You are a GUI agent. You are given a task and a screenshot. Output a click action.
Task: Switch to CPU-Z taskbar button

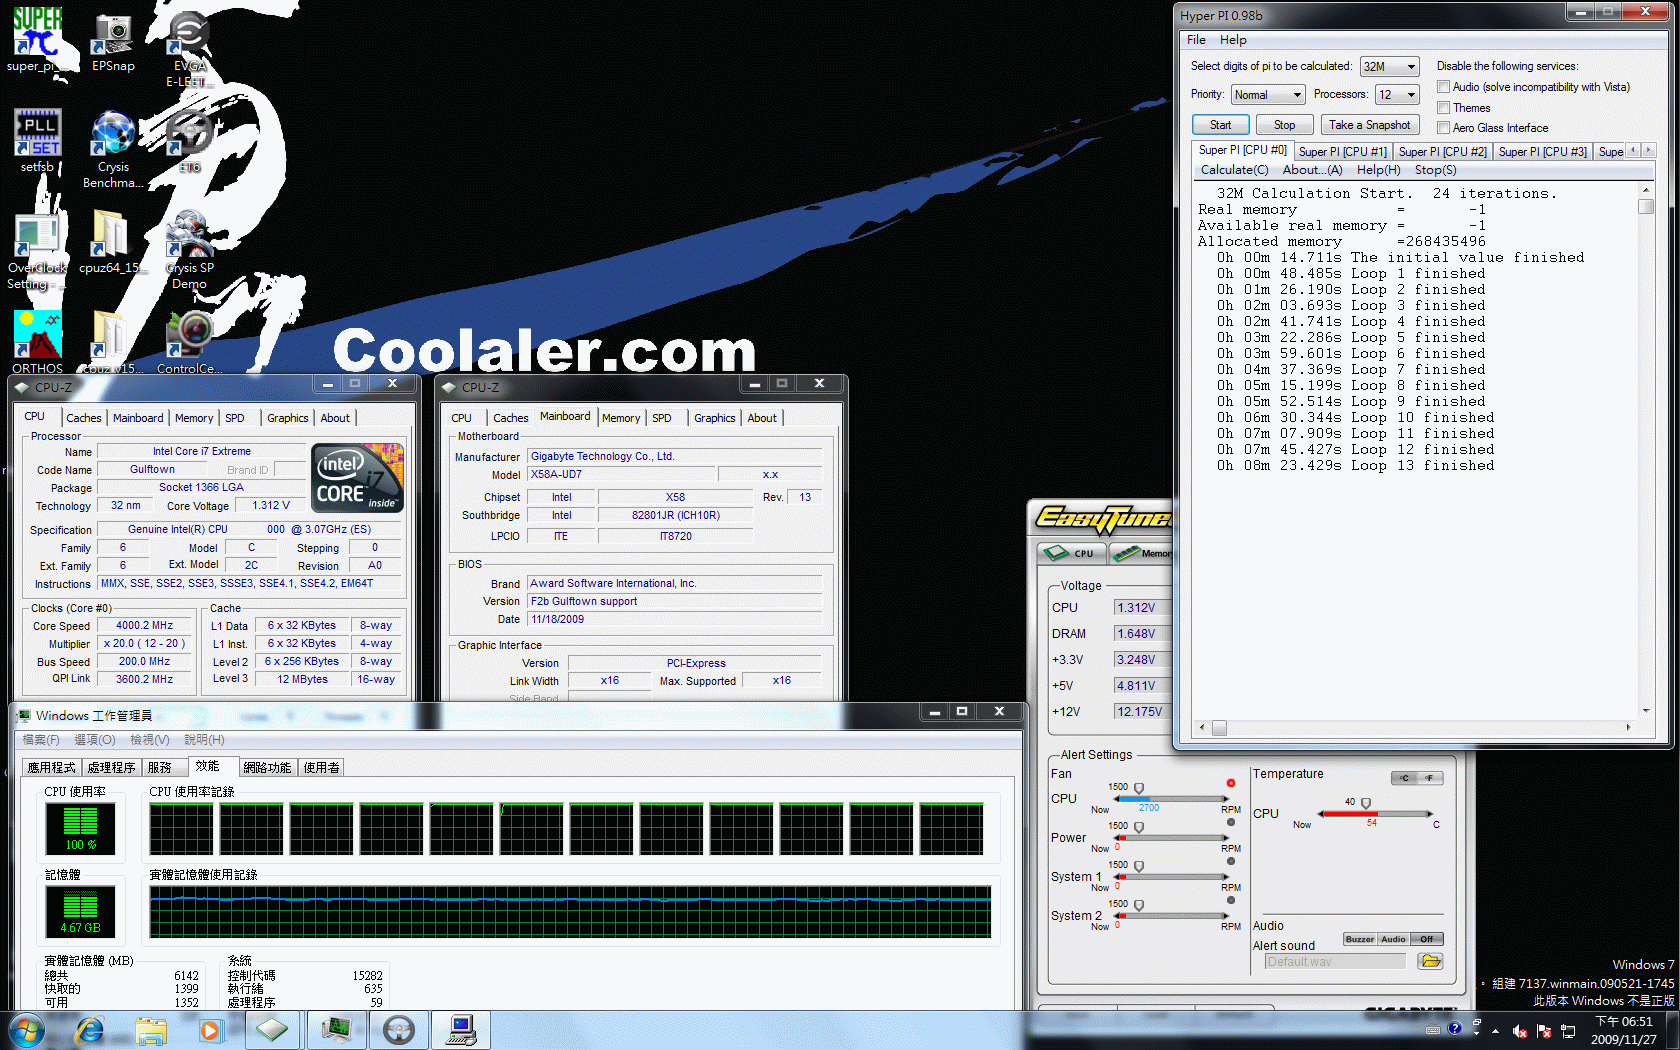click(x=271, y=1030)
